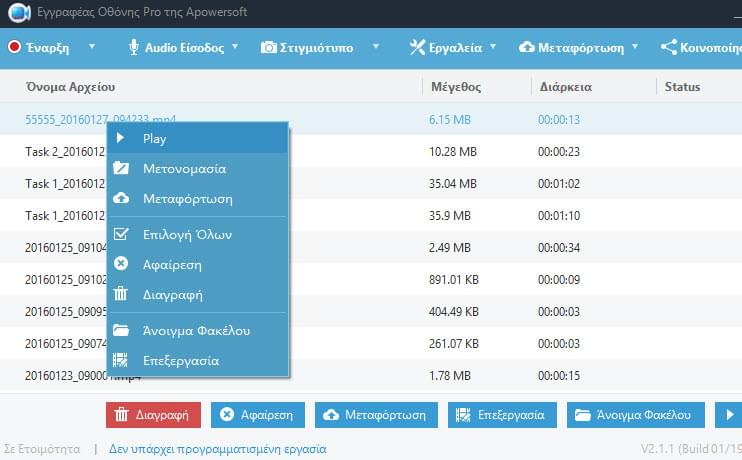Choose Διαγραφή in the context menu
The width and height of the screenshot is (742, 460).
coord(198,295)
